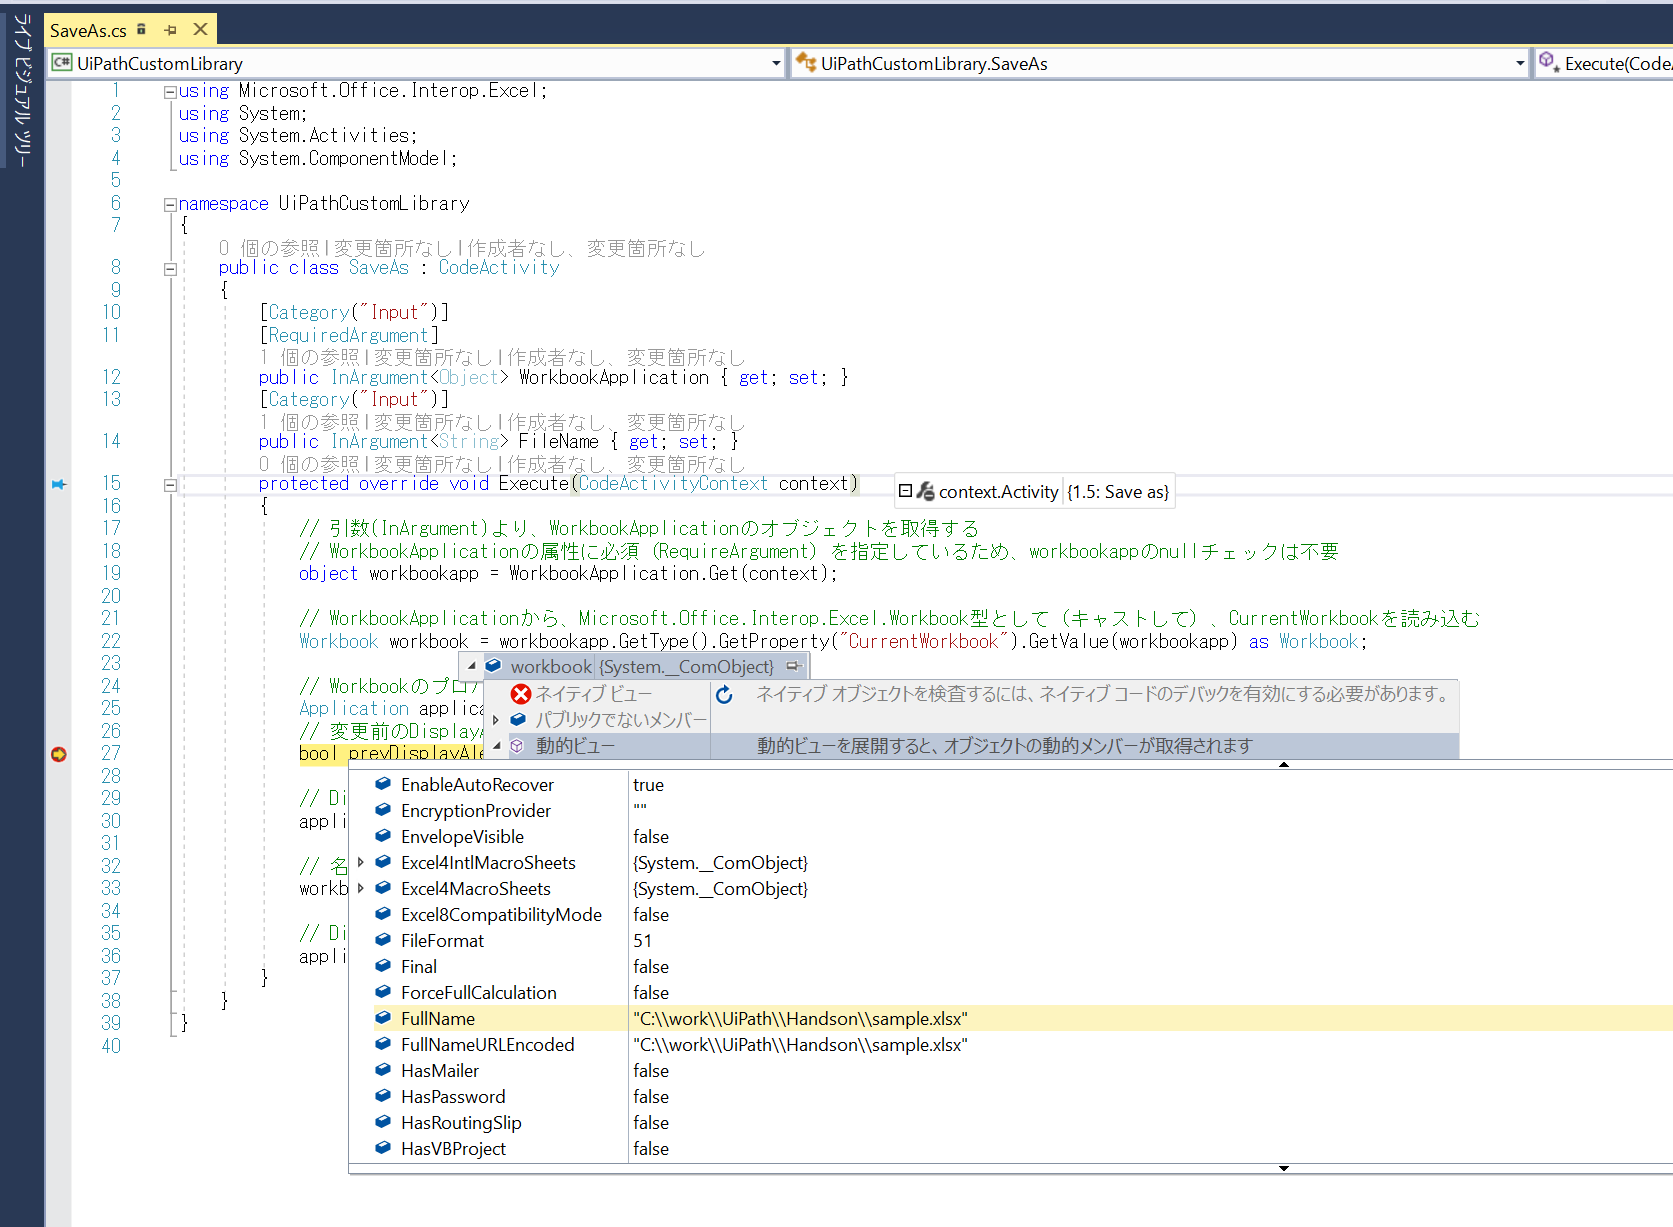Image resolution: width=1673 pixels, height=1227 pixels.
Task: Collapse the using directives block at line 1
Action: point(170,92)
